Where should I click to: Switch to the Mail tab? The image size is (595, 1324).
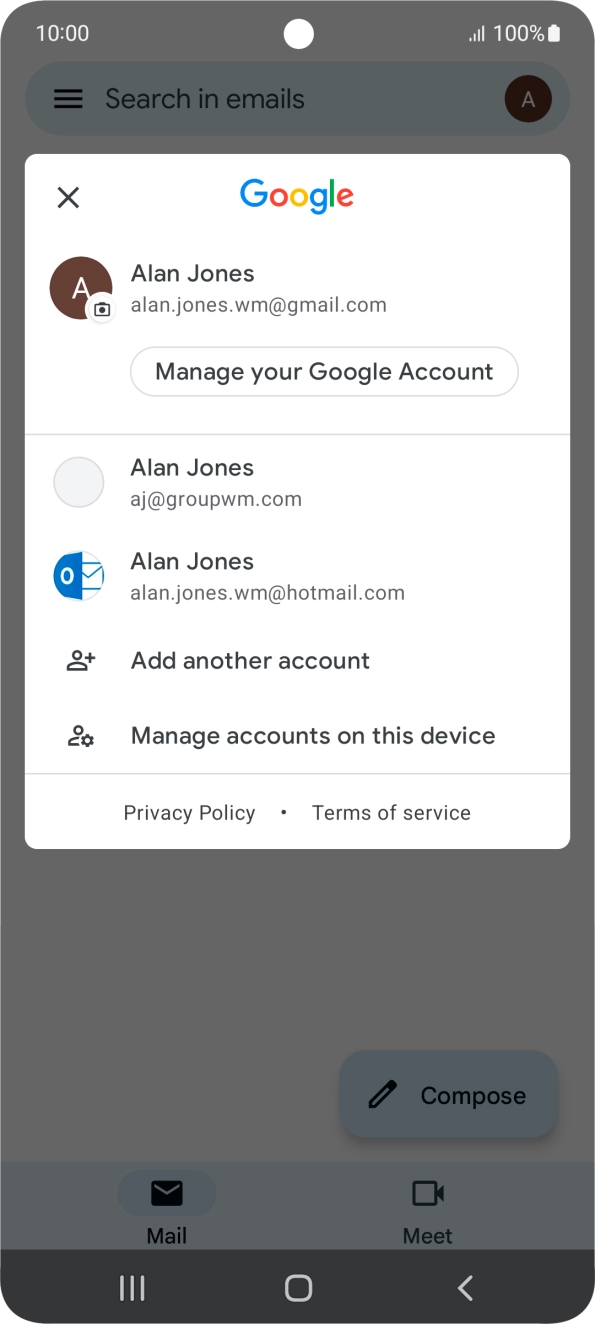pyautogui.click(x=166, y=1207)
